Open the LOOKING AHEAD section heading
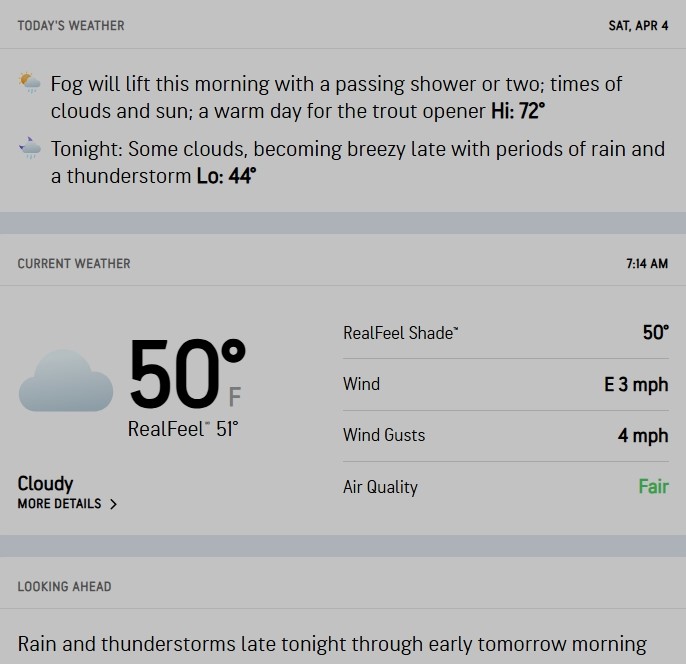 tap(64, 587)
